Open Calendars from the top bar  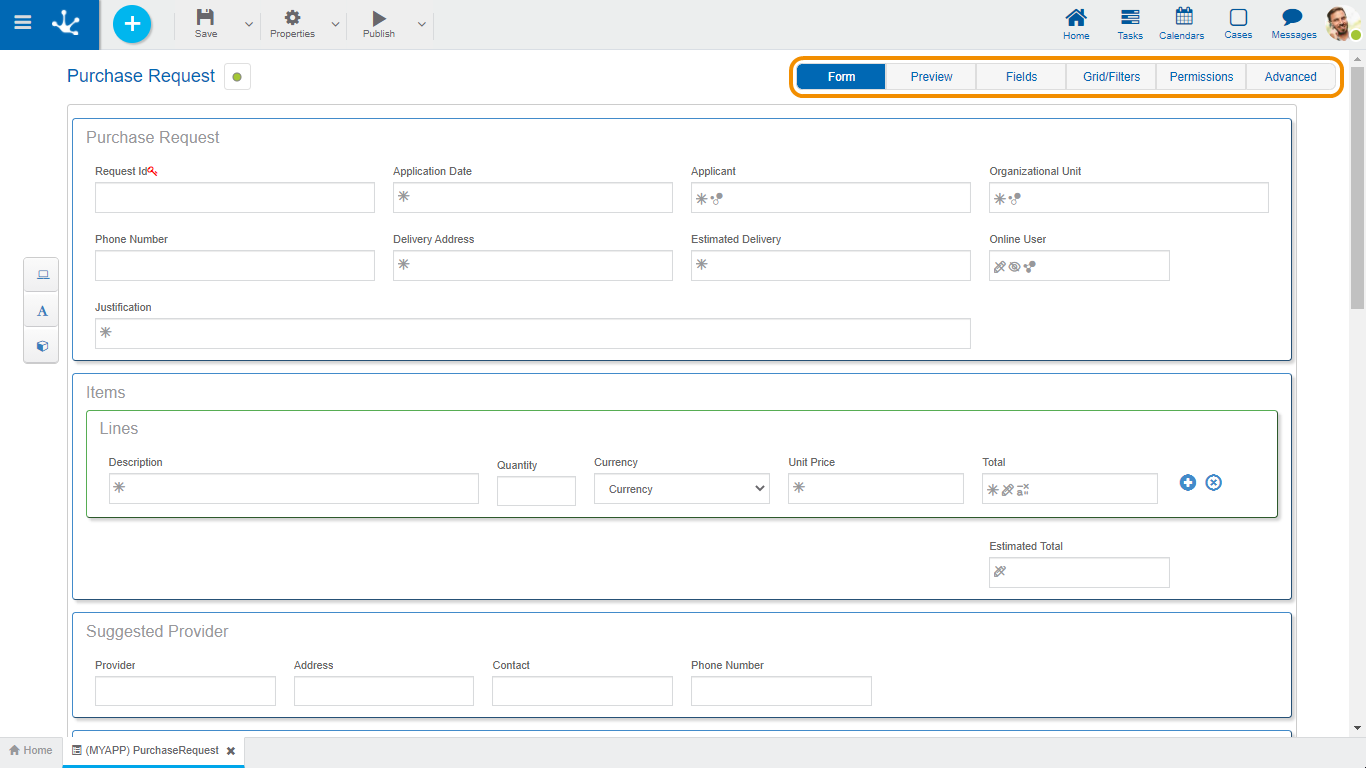1182,23
